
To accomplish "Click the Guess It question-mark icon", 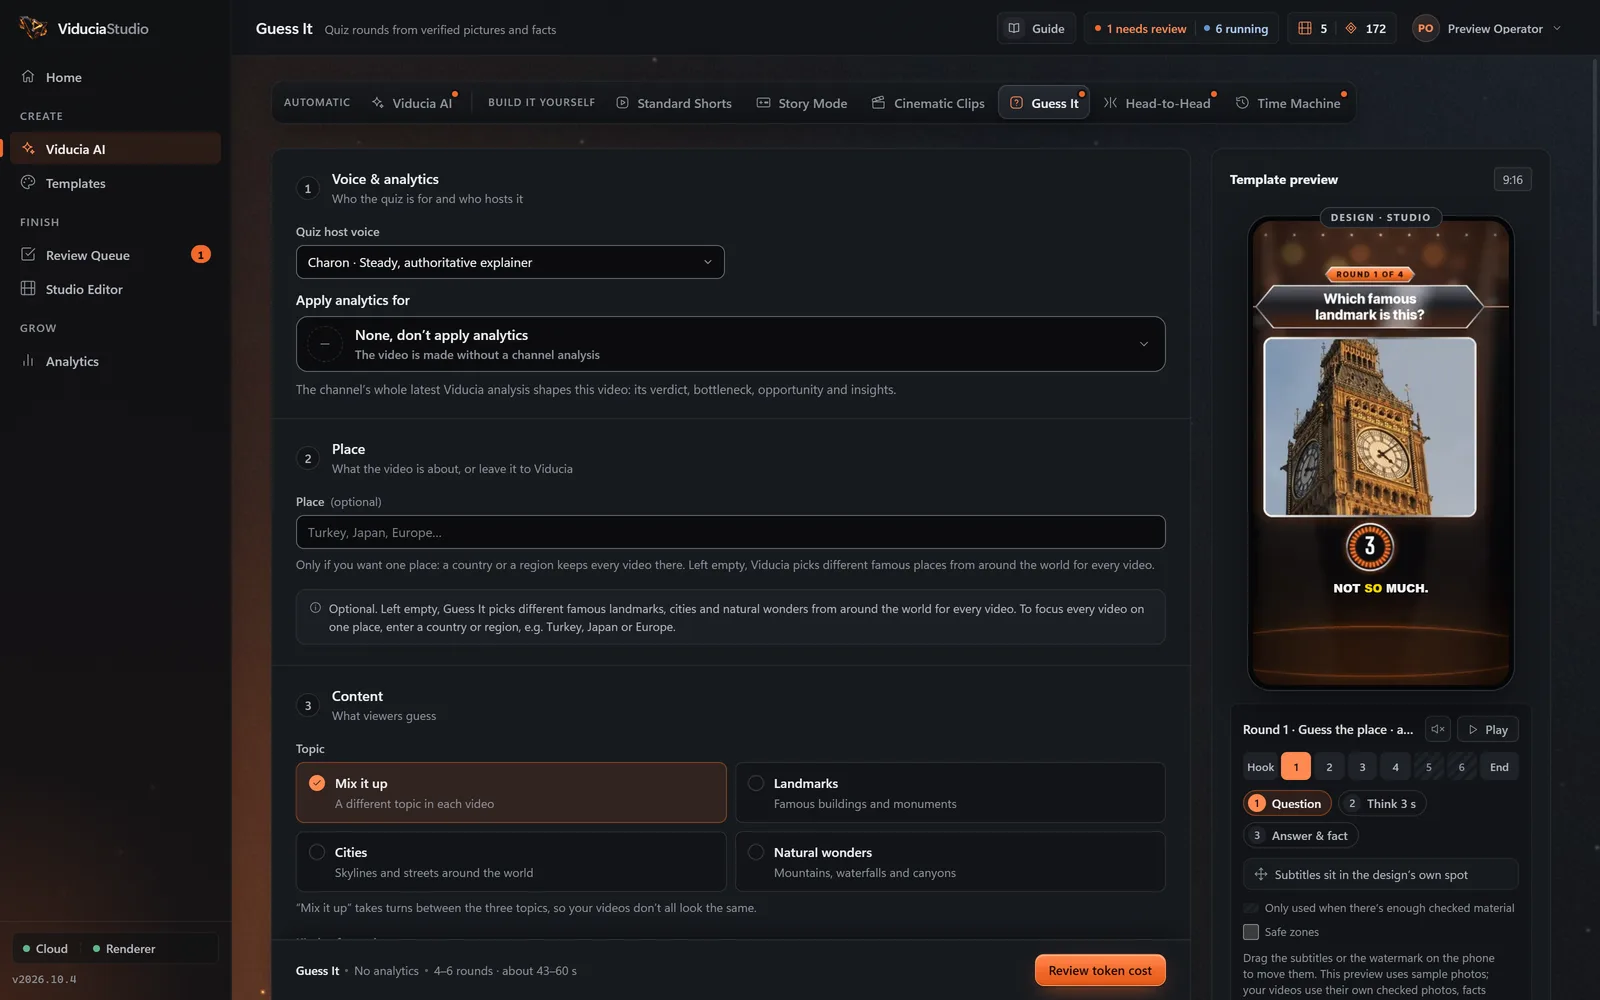I will [1016, 103].
